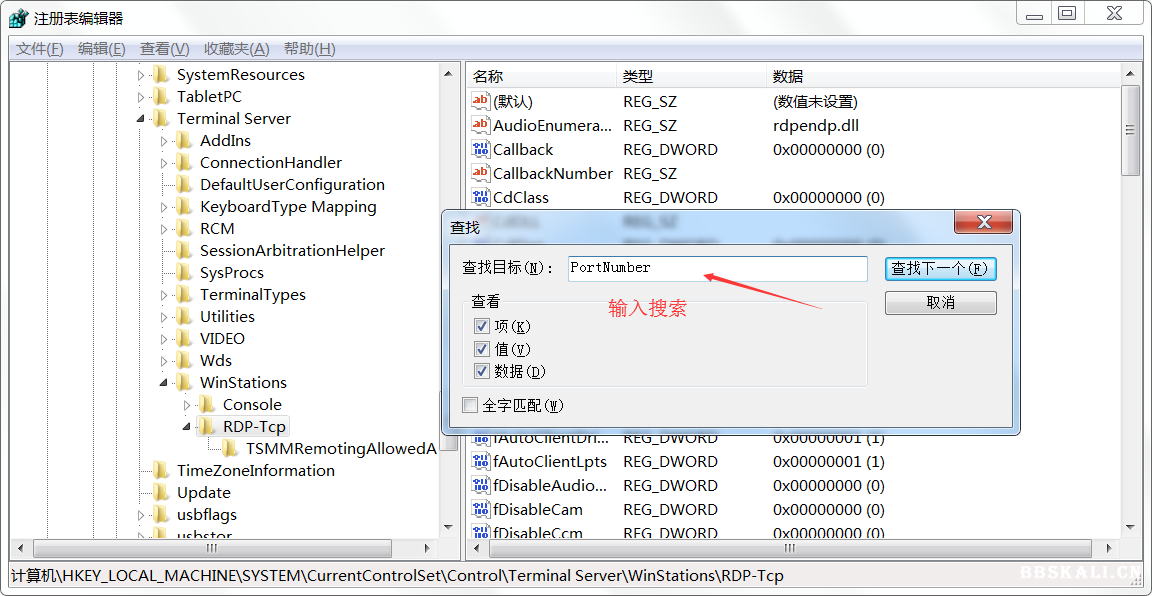The height and width of the screenshot is (596, 1152).
Task: Uncheck the 值(V) values checkbox
Action: [482, 349]
